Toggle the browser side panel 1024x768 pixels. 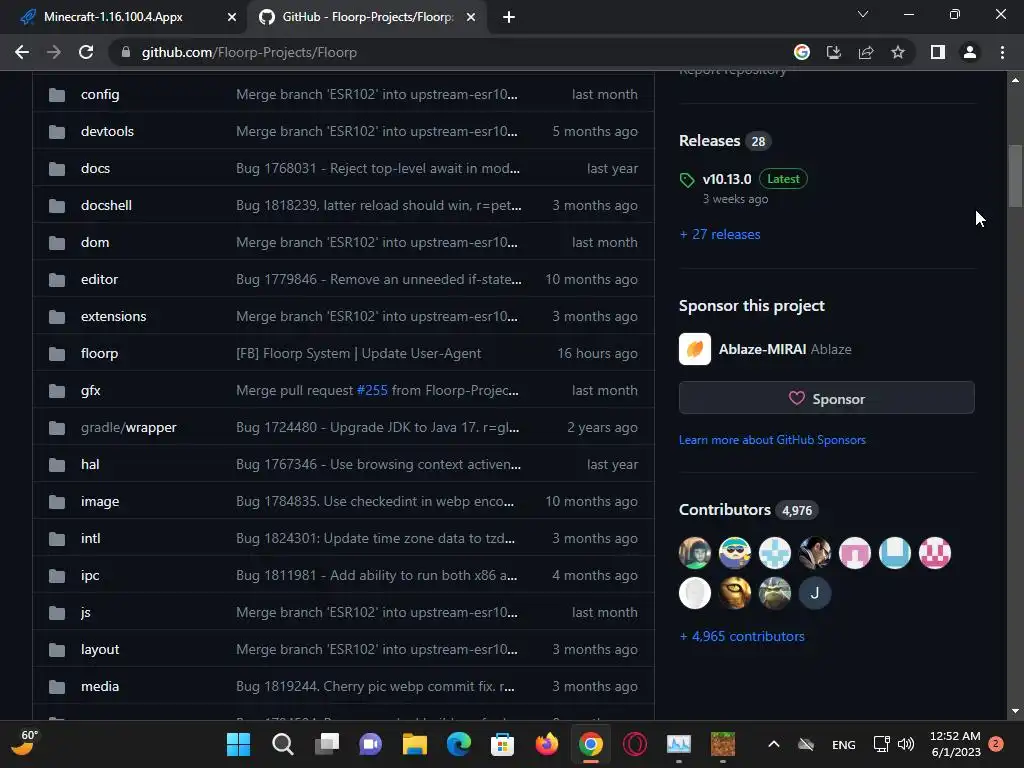938,52
